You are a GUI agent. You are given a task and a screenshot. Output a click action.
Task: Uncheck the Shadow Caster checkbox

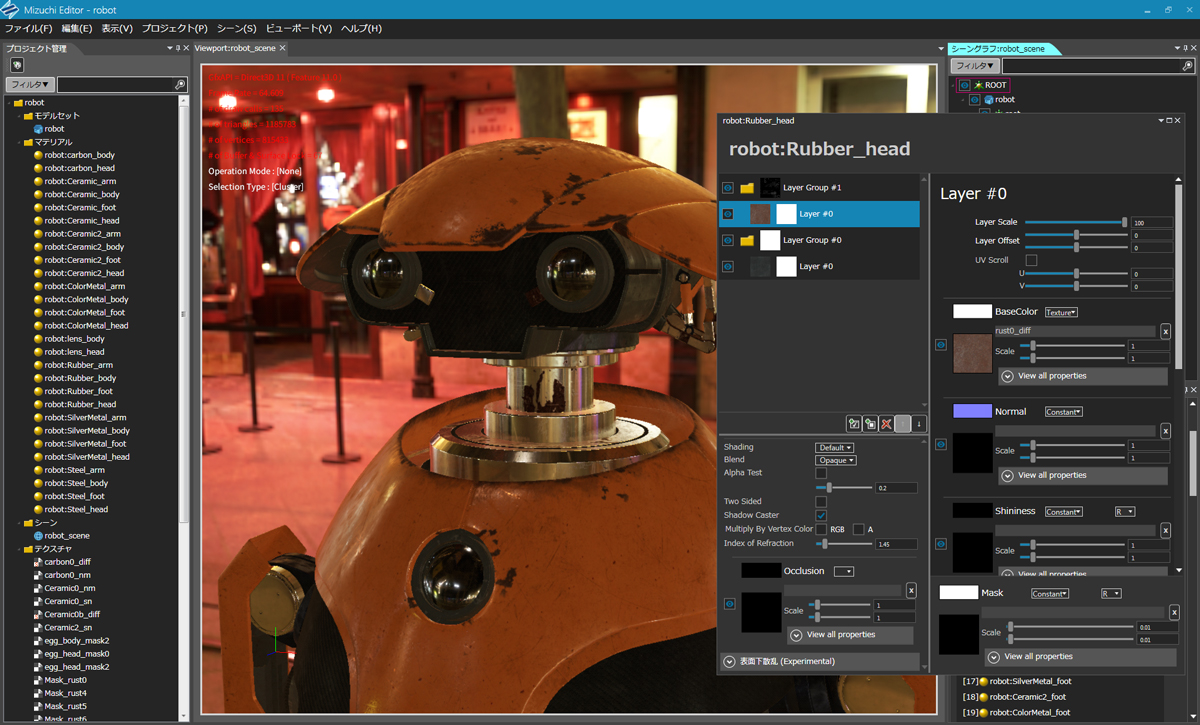coord(821,515)
